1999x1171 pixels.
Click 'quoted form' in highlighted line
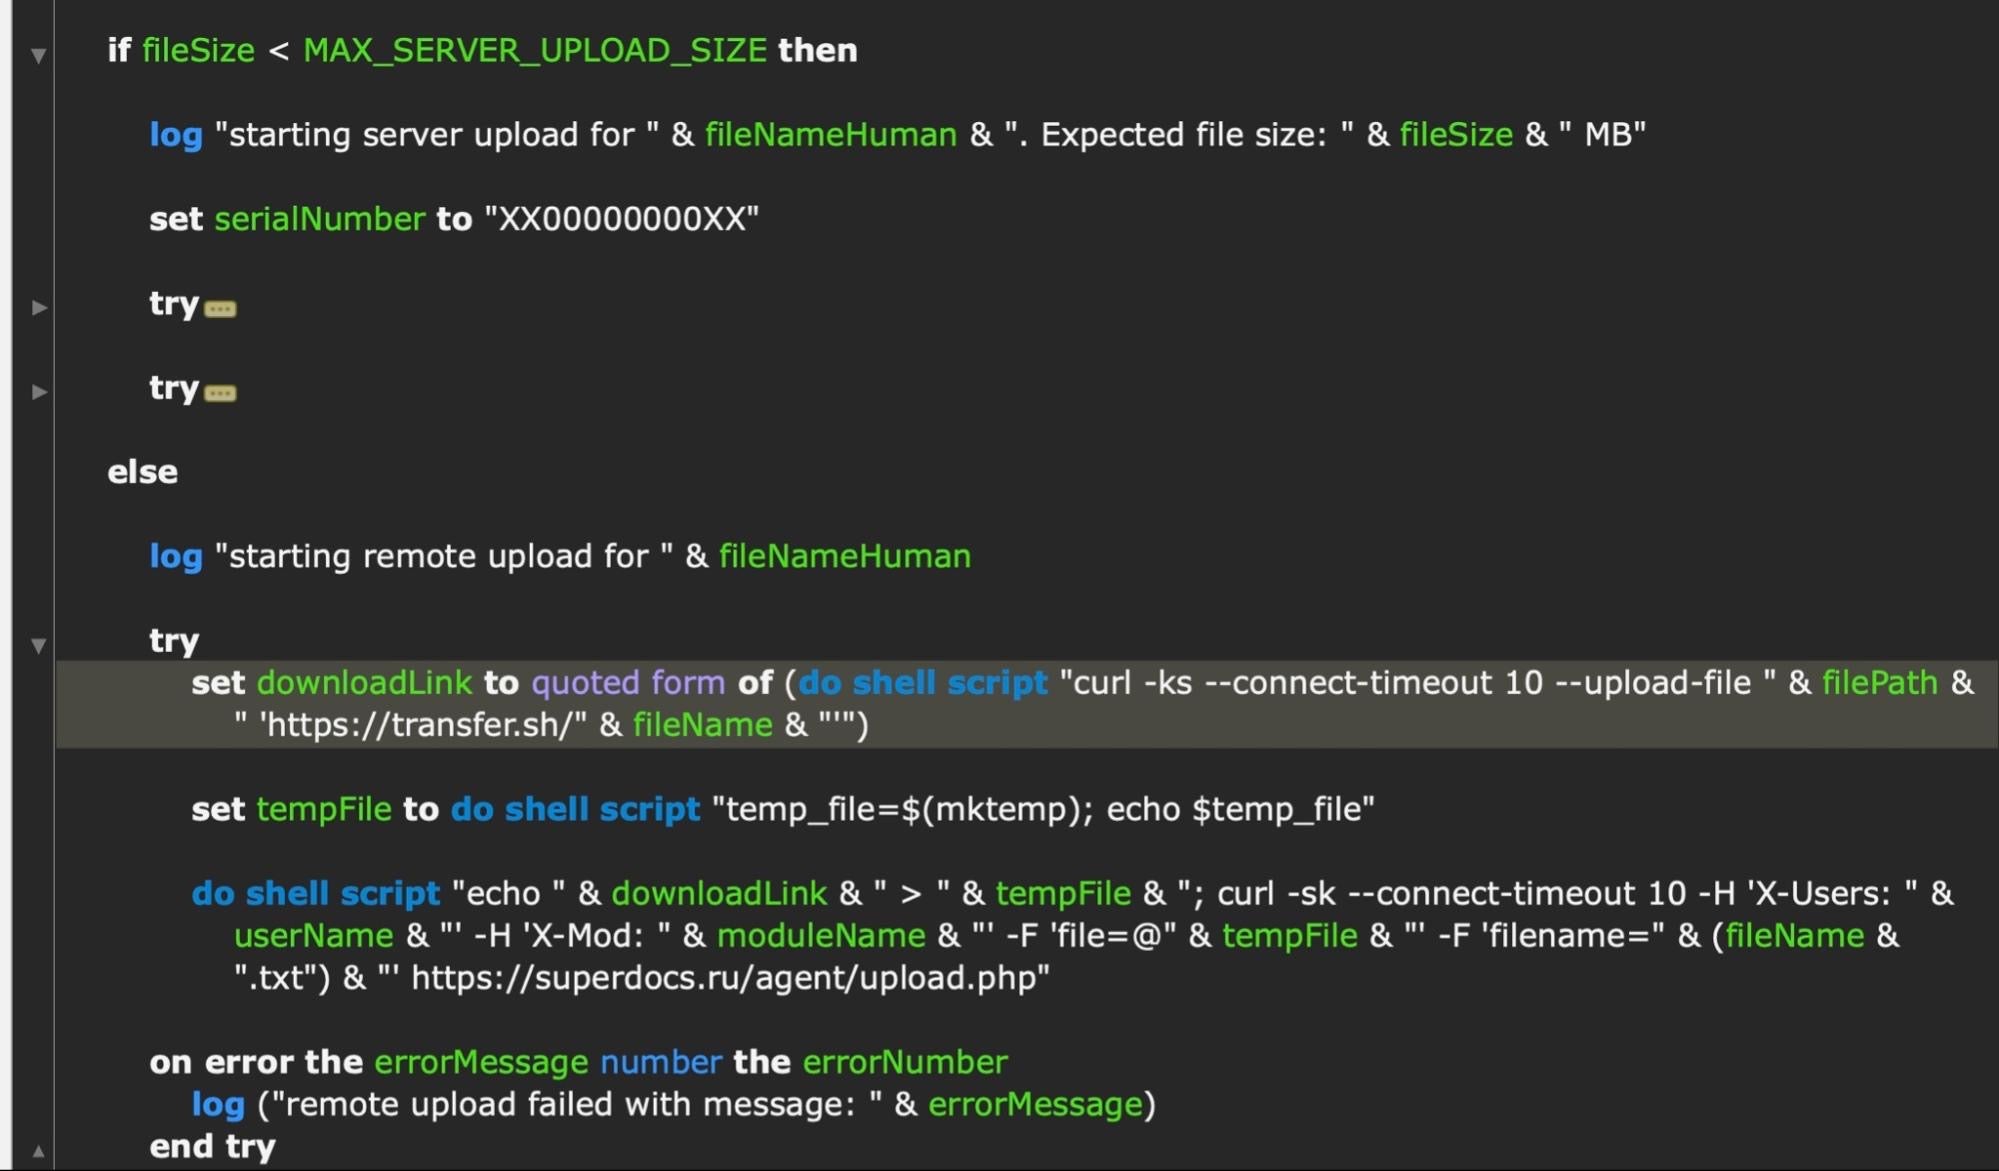tap(627, 682)
